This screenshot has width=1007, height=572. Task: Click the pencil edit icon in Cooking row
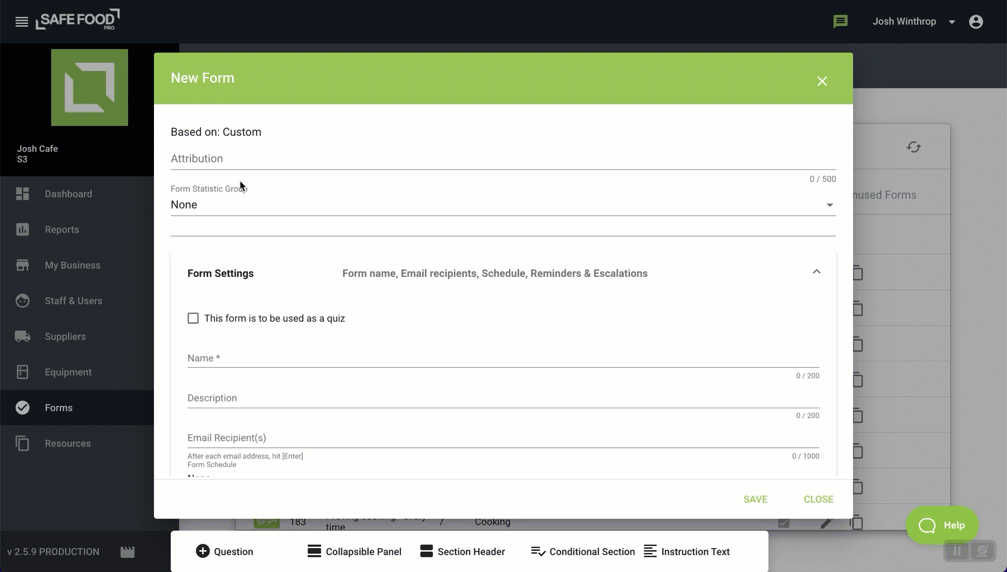coord(826,523)
